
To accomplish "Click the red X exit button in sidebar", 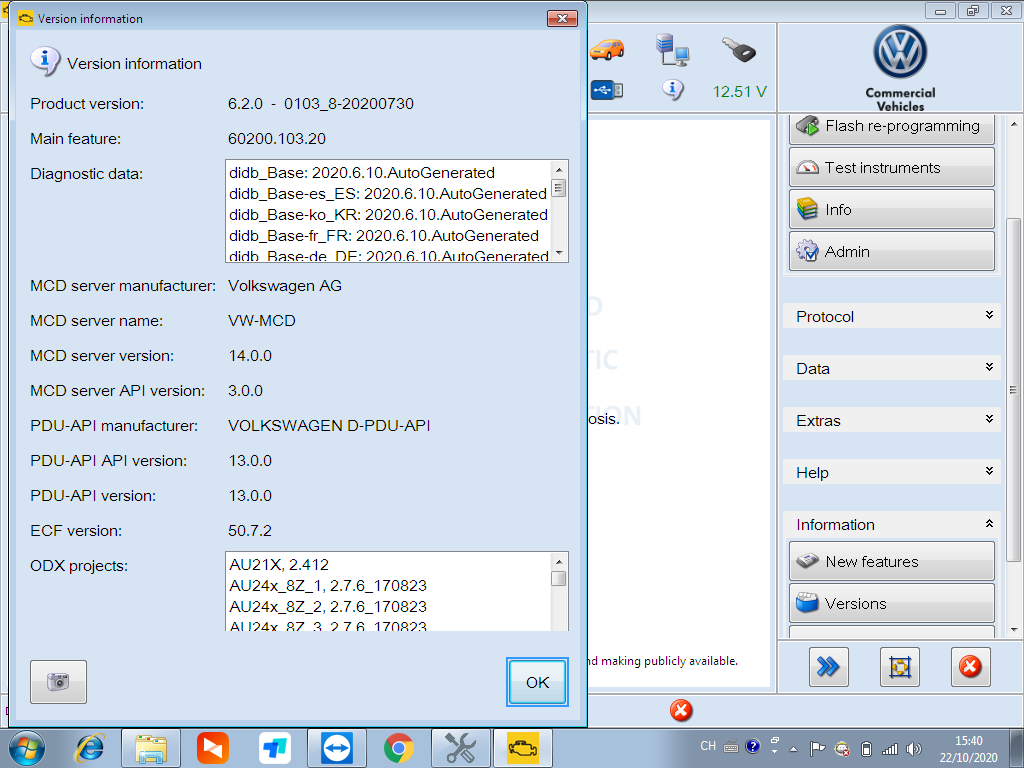I will tap(970, 667).
